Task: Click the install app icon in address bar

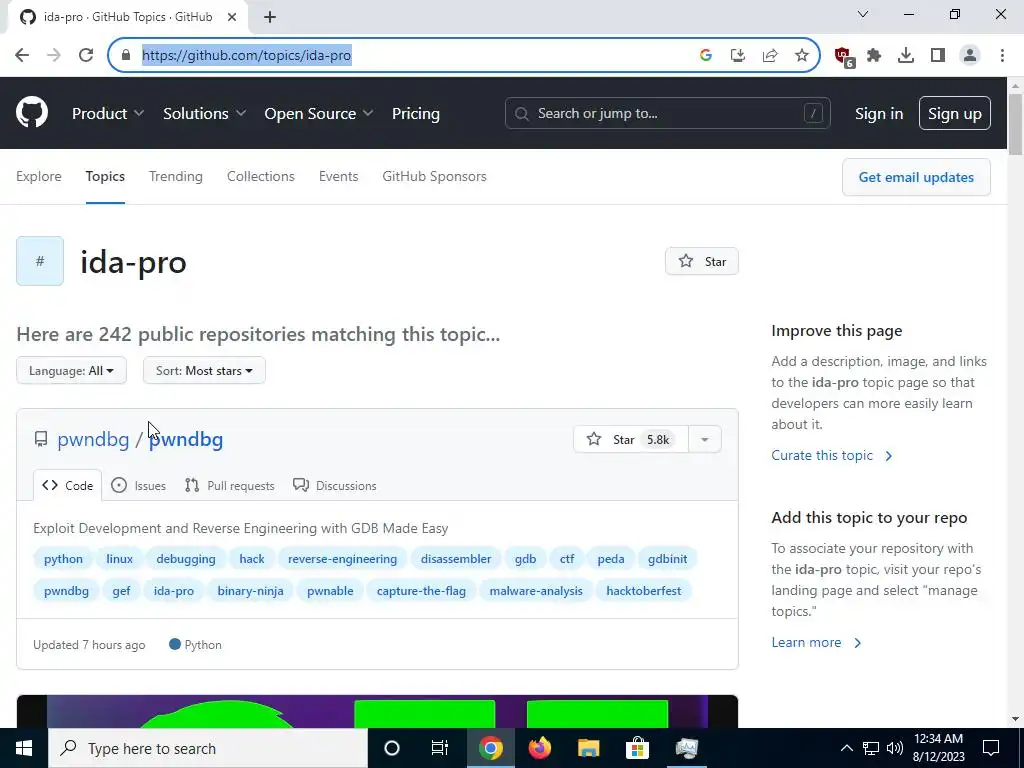Action: point(738,56)
